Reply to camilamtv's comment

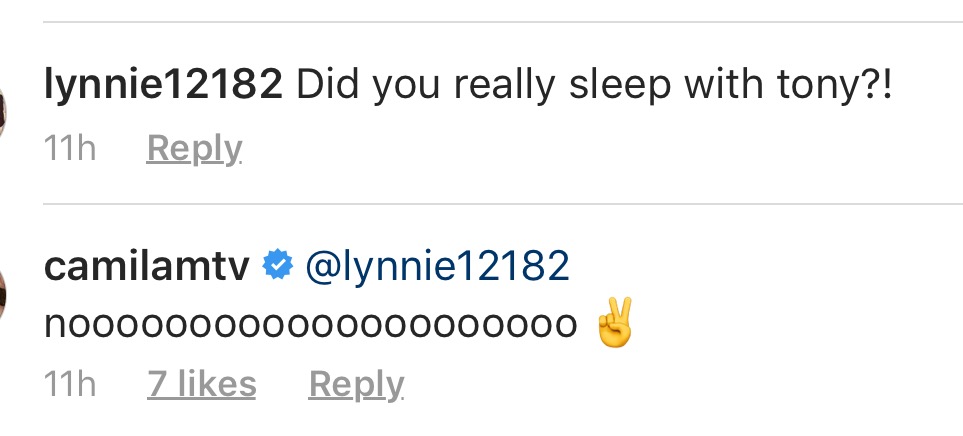(356, 385)
